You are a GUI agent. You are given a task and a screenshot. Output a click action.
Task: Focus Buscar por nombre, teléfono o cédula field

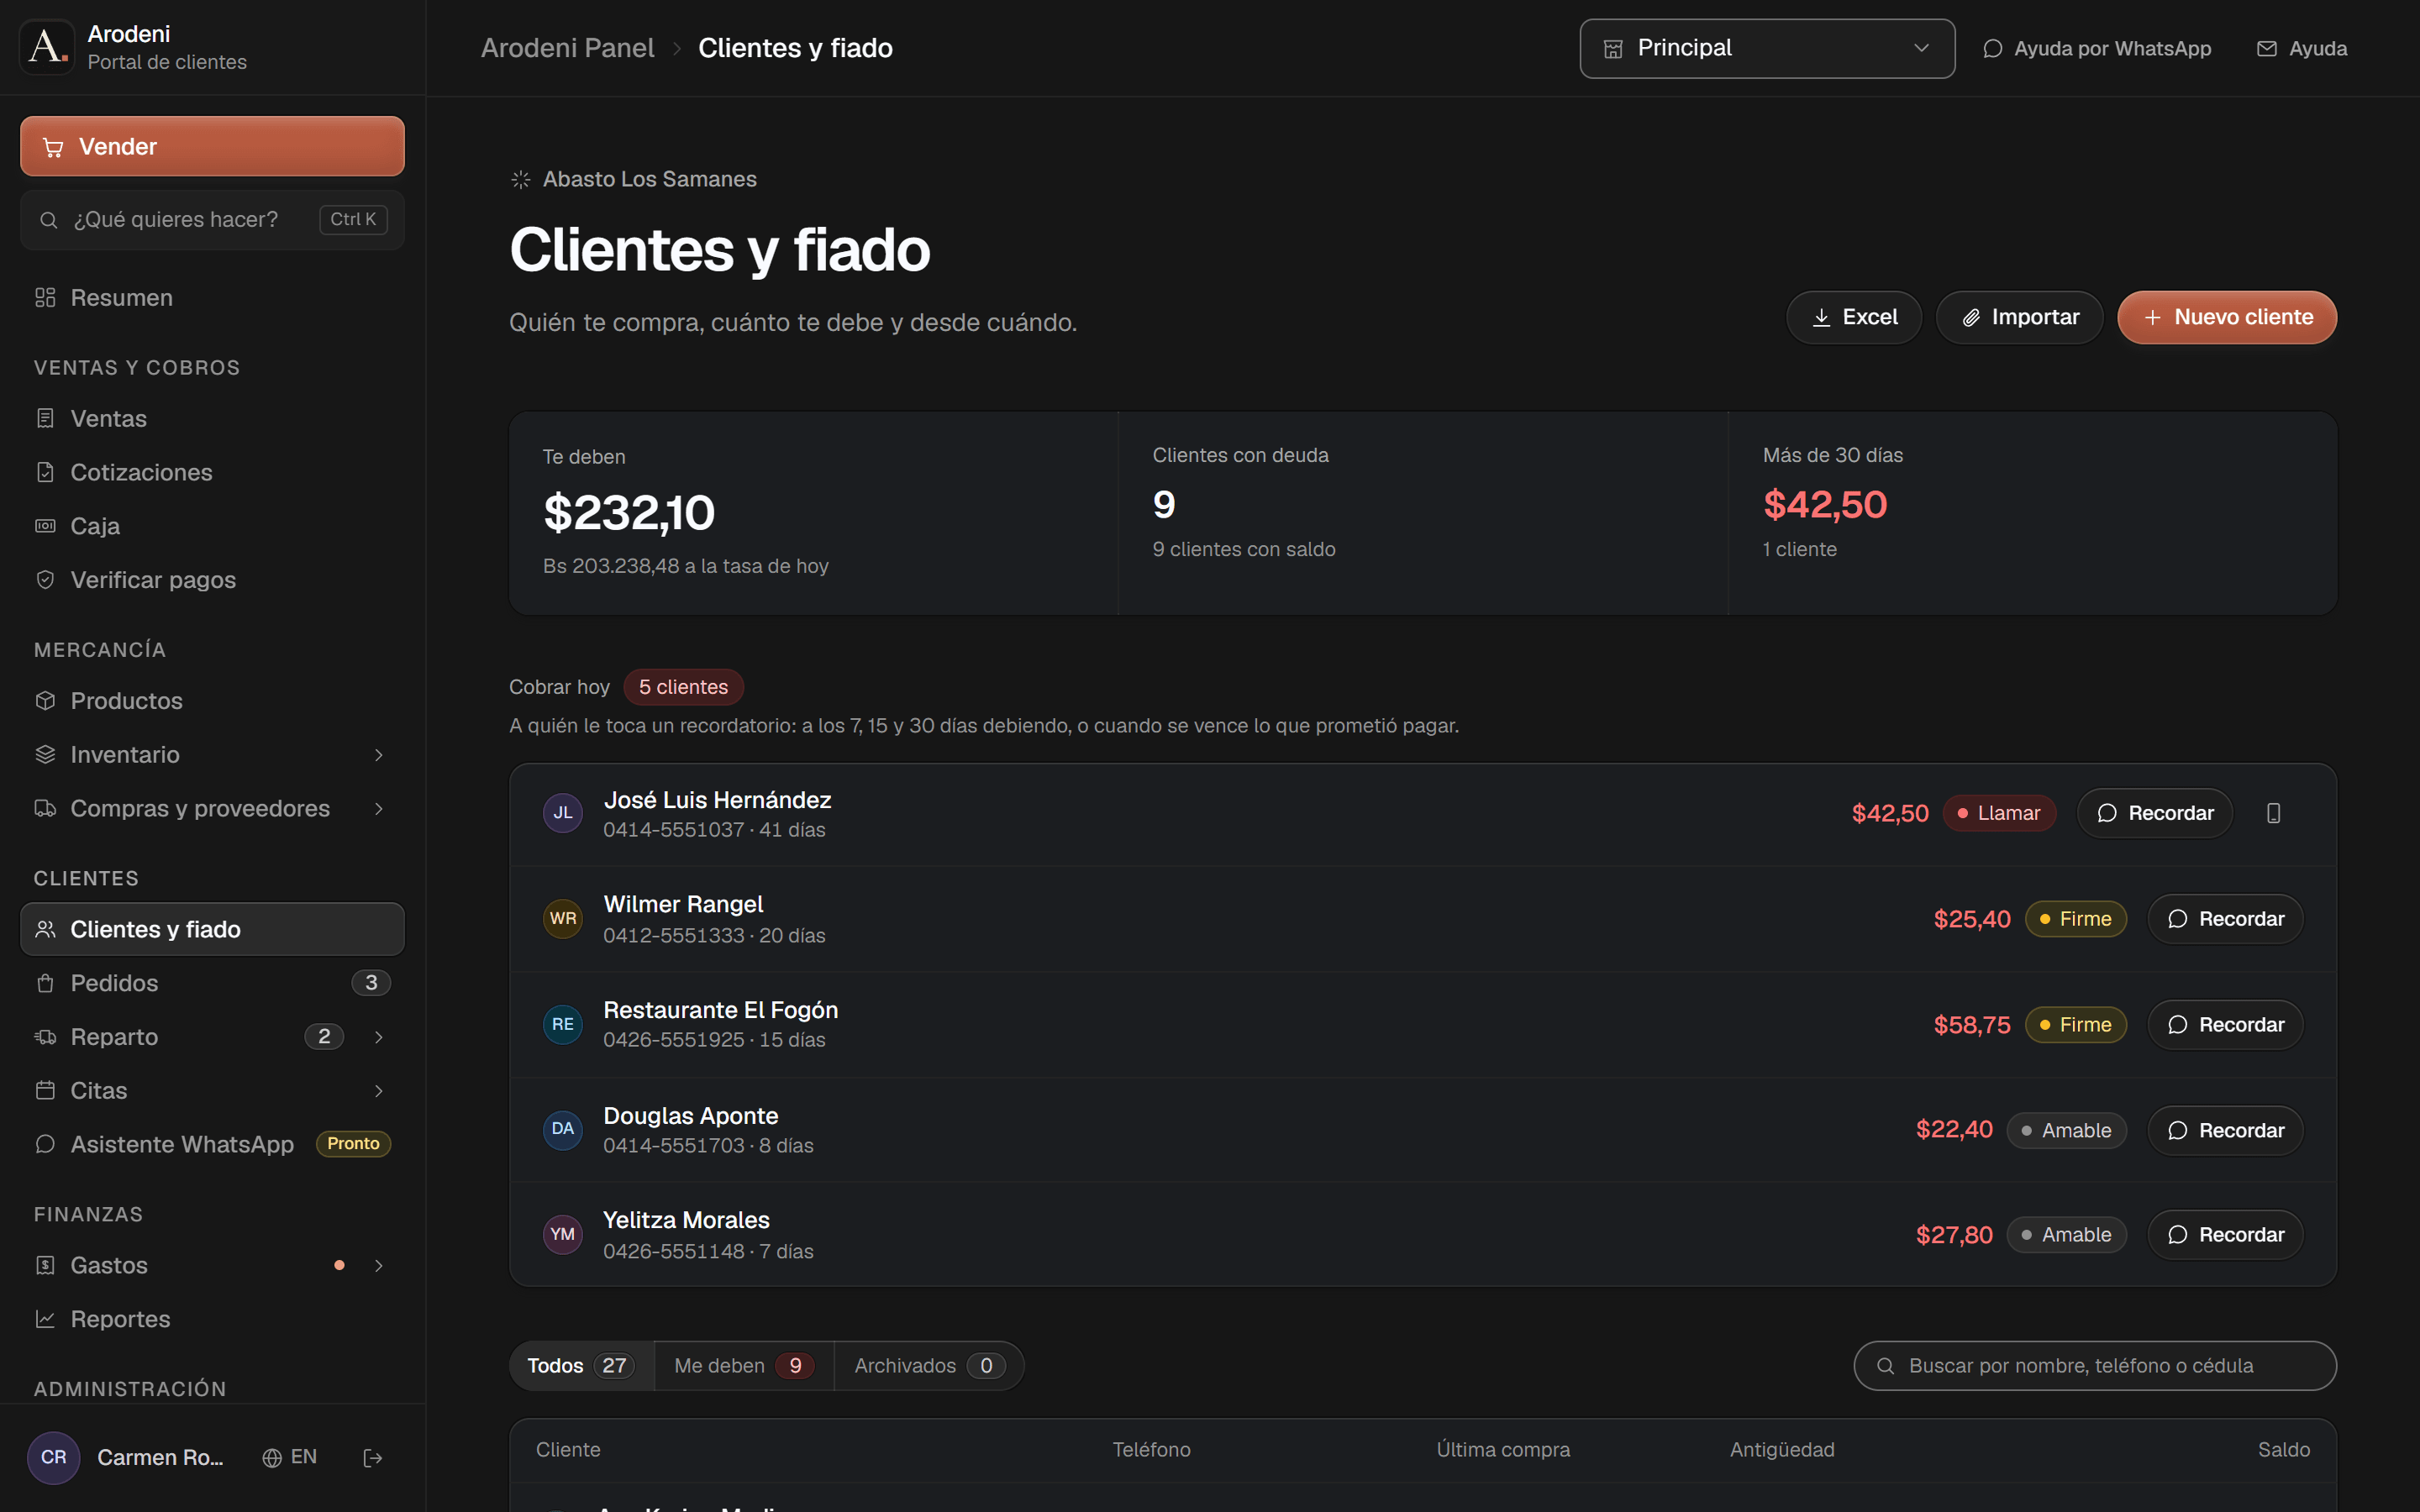2095,1366
